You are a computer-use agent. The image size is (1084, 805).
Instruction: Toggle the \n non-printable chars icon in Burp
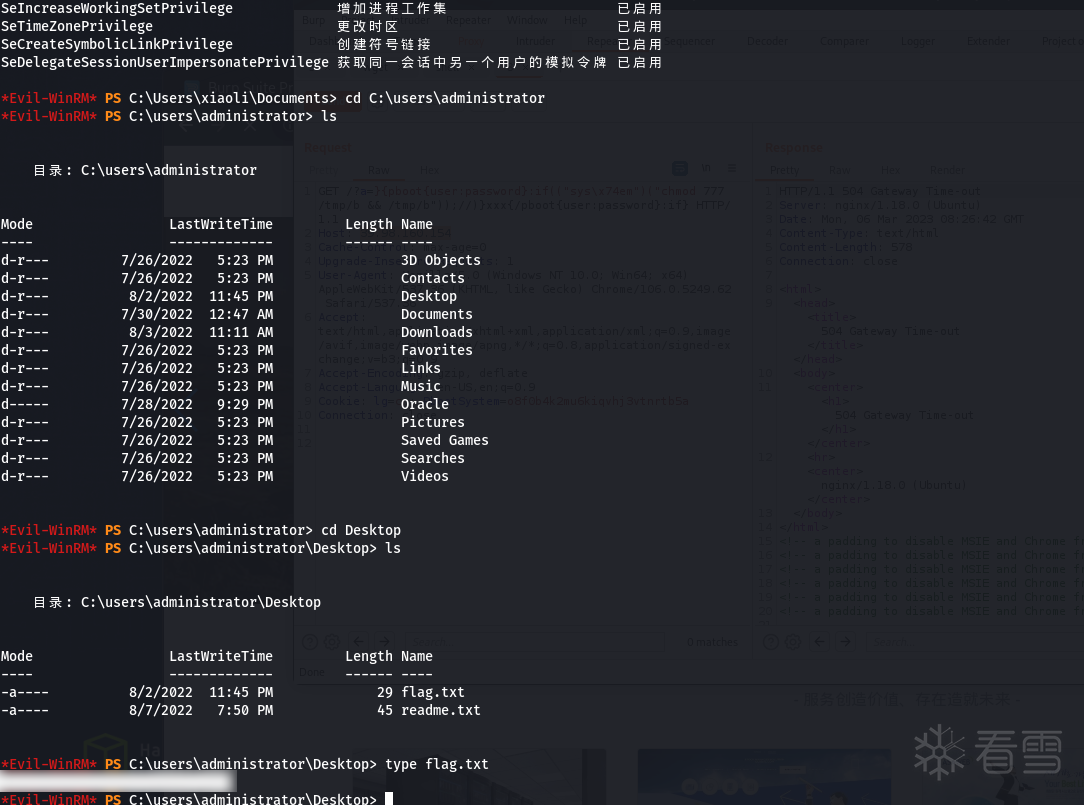706,168
